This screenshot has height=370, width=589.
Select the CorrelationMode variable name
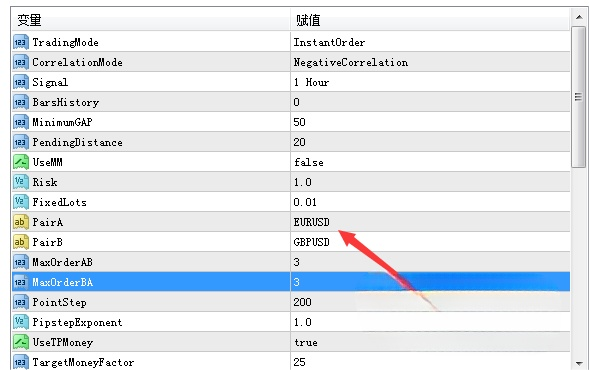77,62
